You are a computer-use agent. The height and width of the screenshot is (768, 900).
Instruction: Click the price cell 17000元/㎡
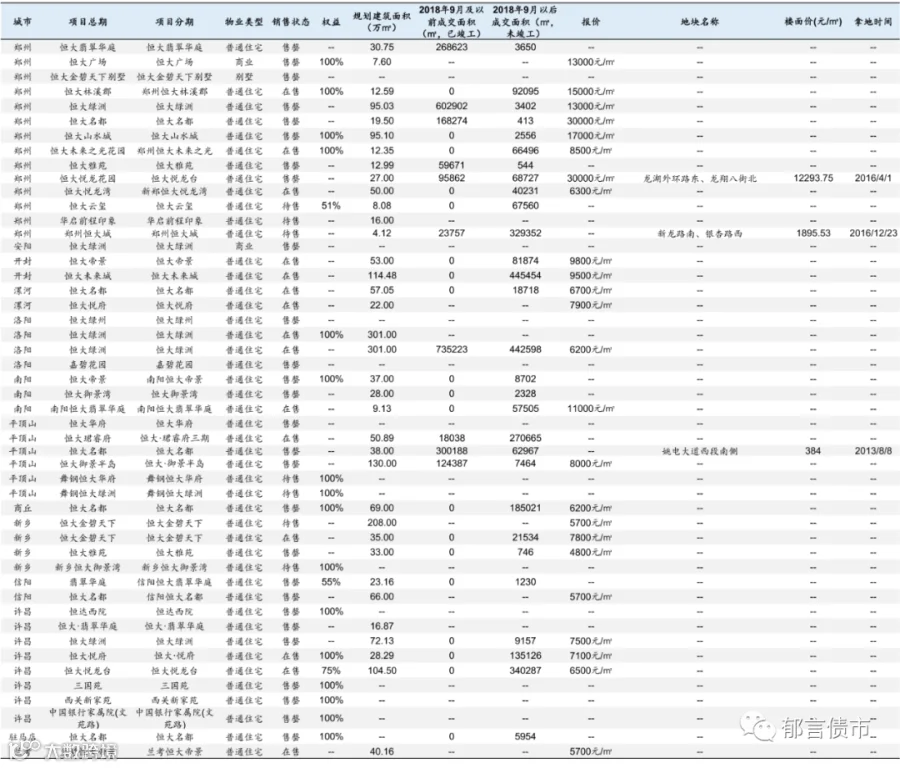coord(591,136)
